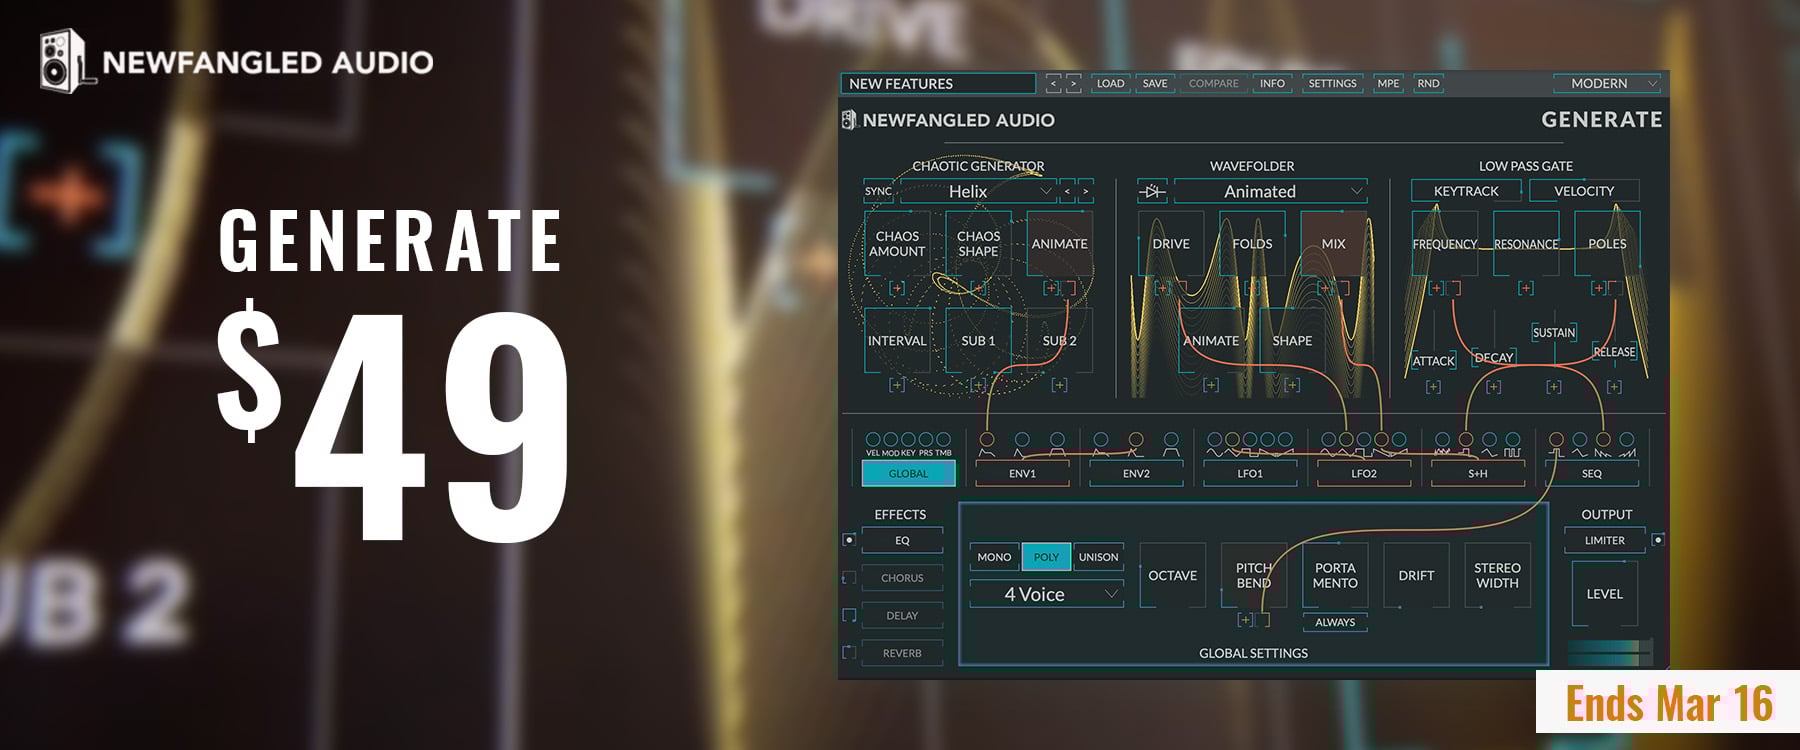This screenshot has width=1800, height=750.
Task: Click next chaotic generator type arrow
Action: tap(1085, 191)
